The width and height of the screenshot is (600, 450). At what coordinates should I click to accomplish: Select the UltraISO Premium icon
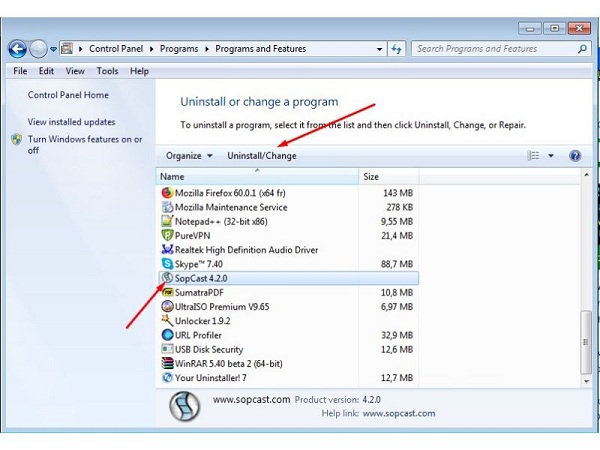(167, 307)
